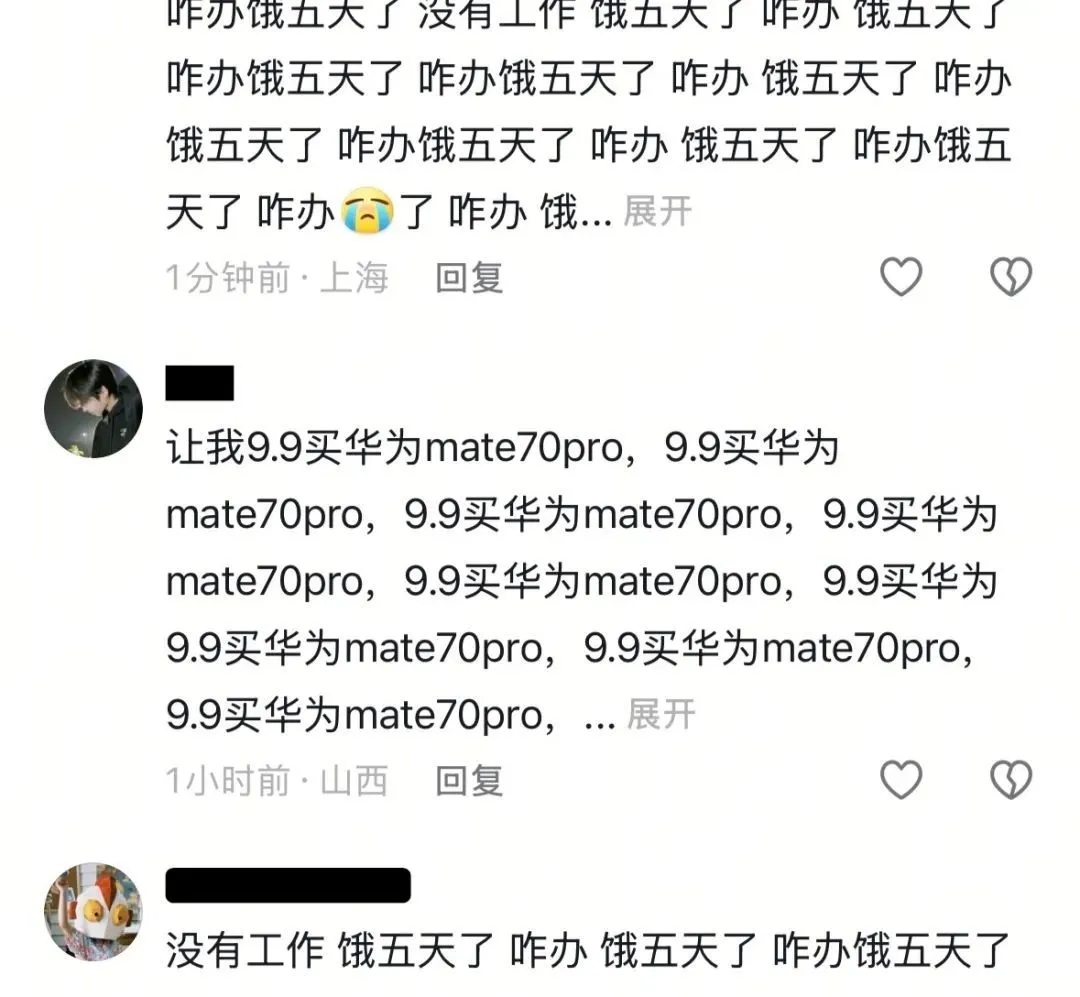Select the 山西 location label
The height and width of the screenshot is (997, 1080).
click(x=354, y=781)
